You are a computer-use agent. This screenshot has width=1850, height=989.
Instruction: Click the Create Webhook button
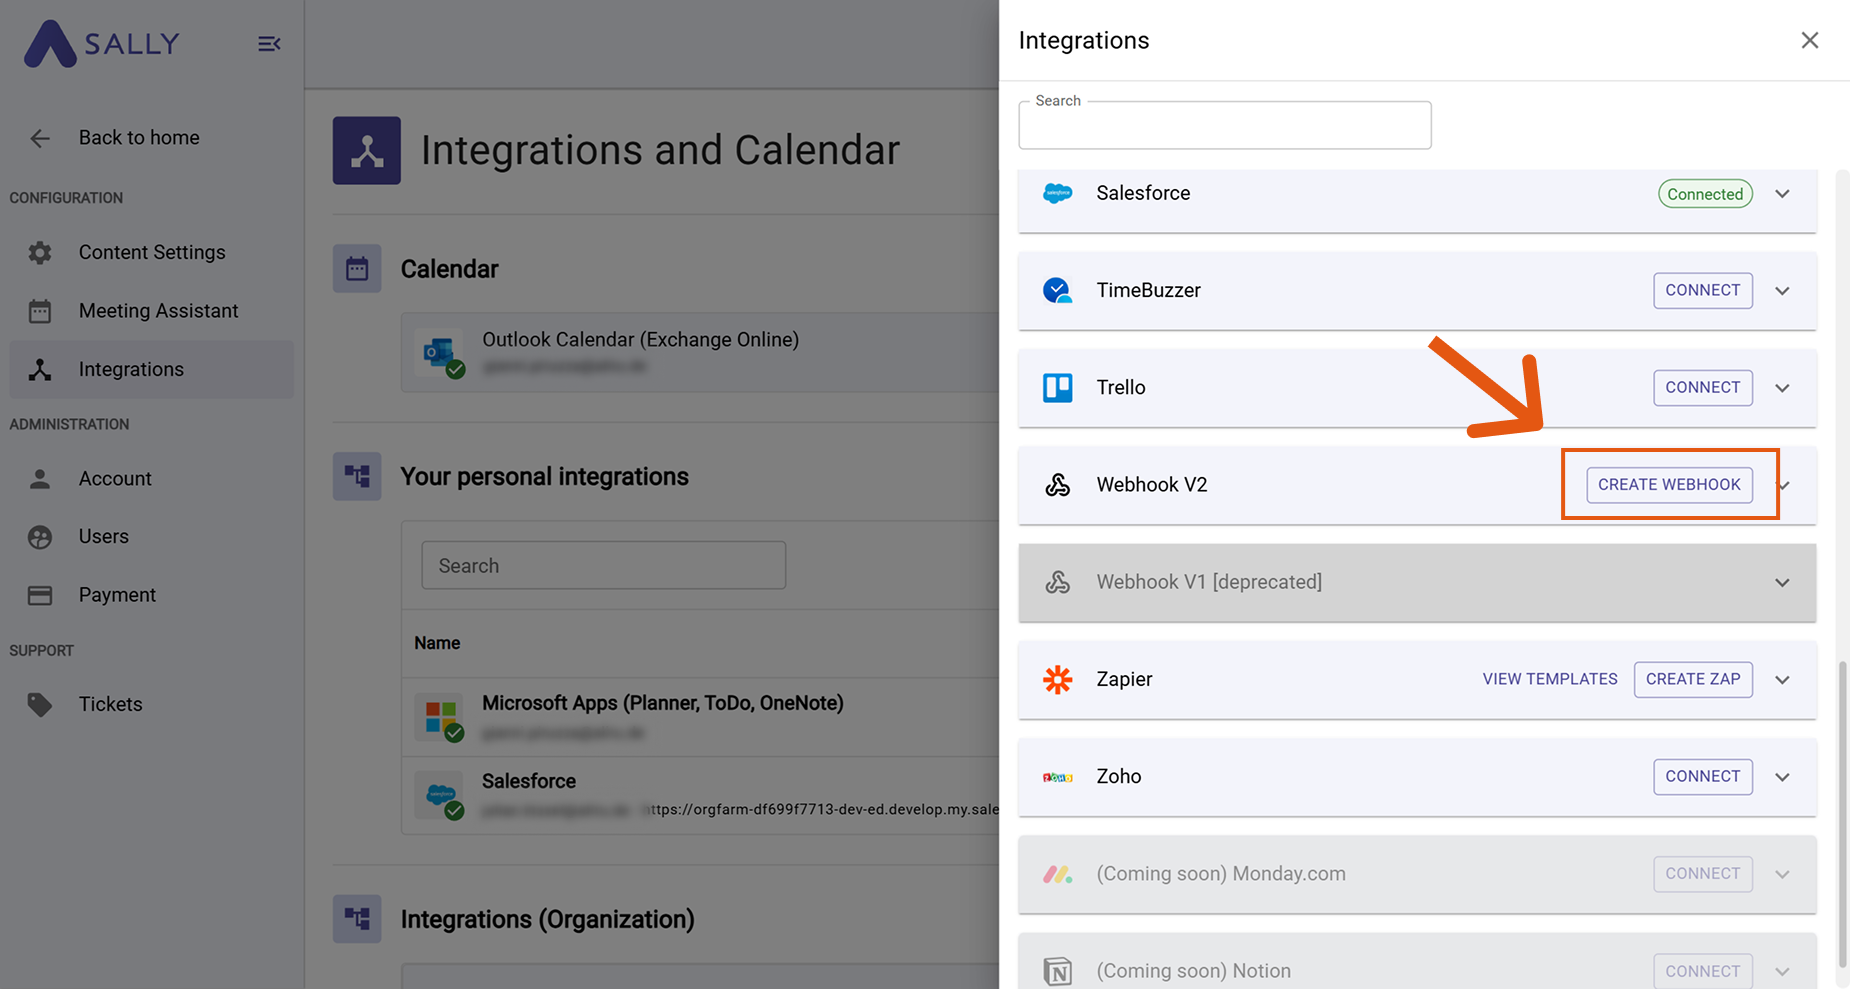(1669, 484)
